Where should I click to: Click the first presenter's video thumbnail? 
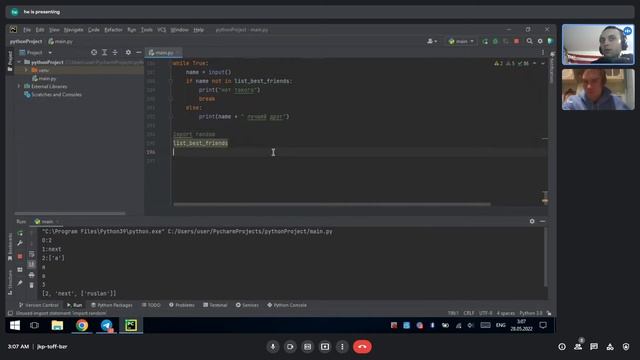coord(598,44)
